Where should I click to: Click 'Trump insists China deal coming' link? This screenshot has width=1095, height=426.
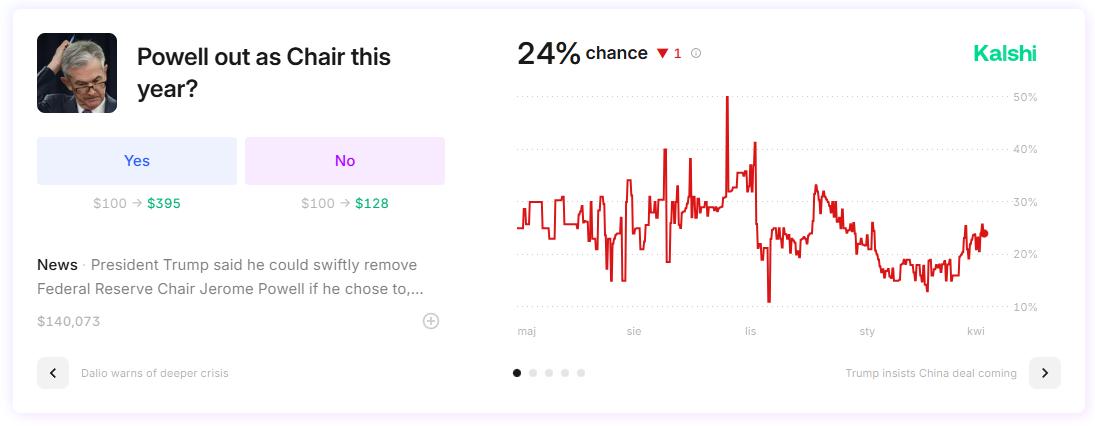[x=931, y=373]
